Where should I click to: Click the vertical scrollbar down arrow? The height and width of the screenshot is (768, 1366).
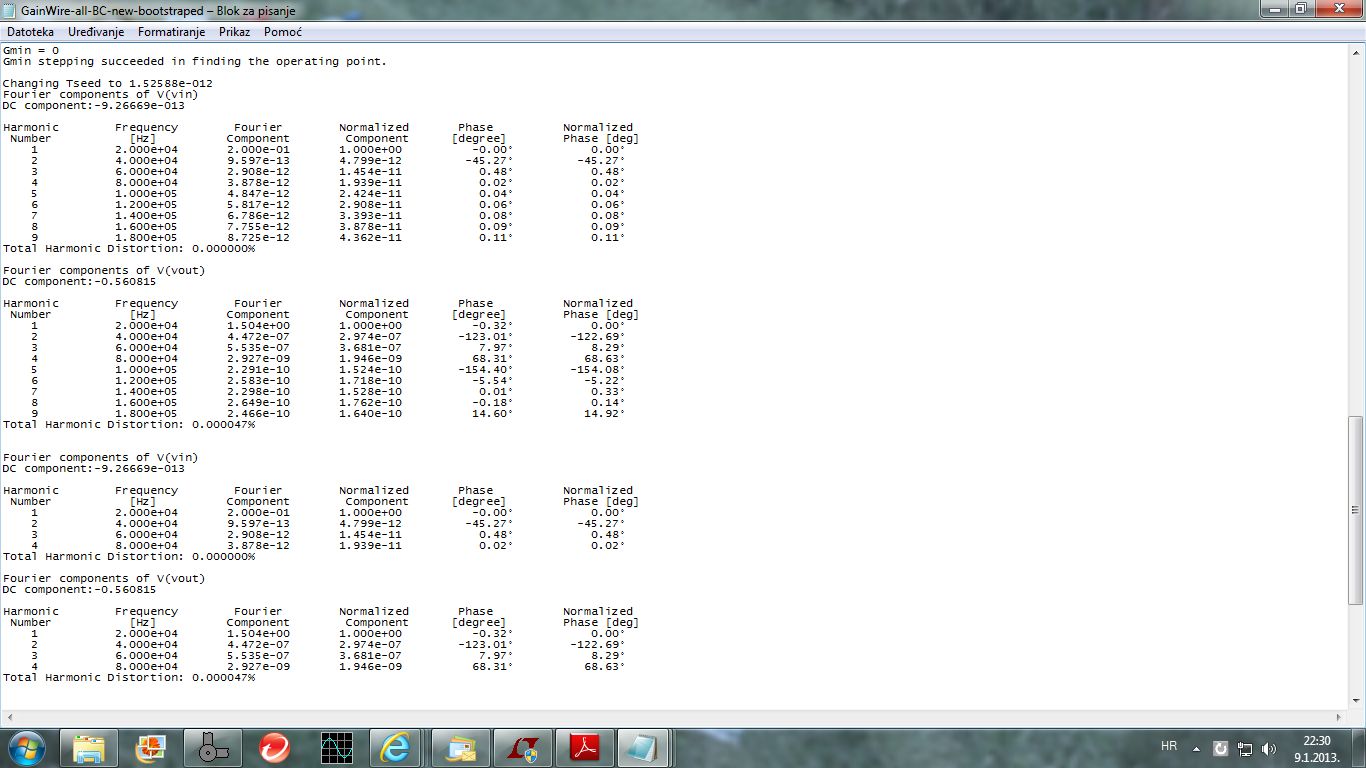coord(1357,702)
